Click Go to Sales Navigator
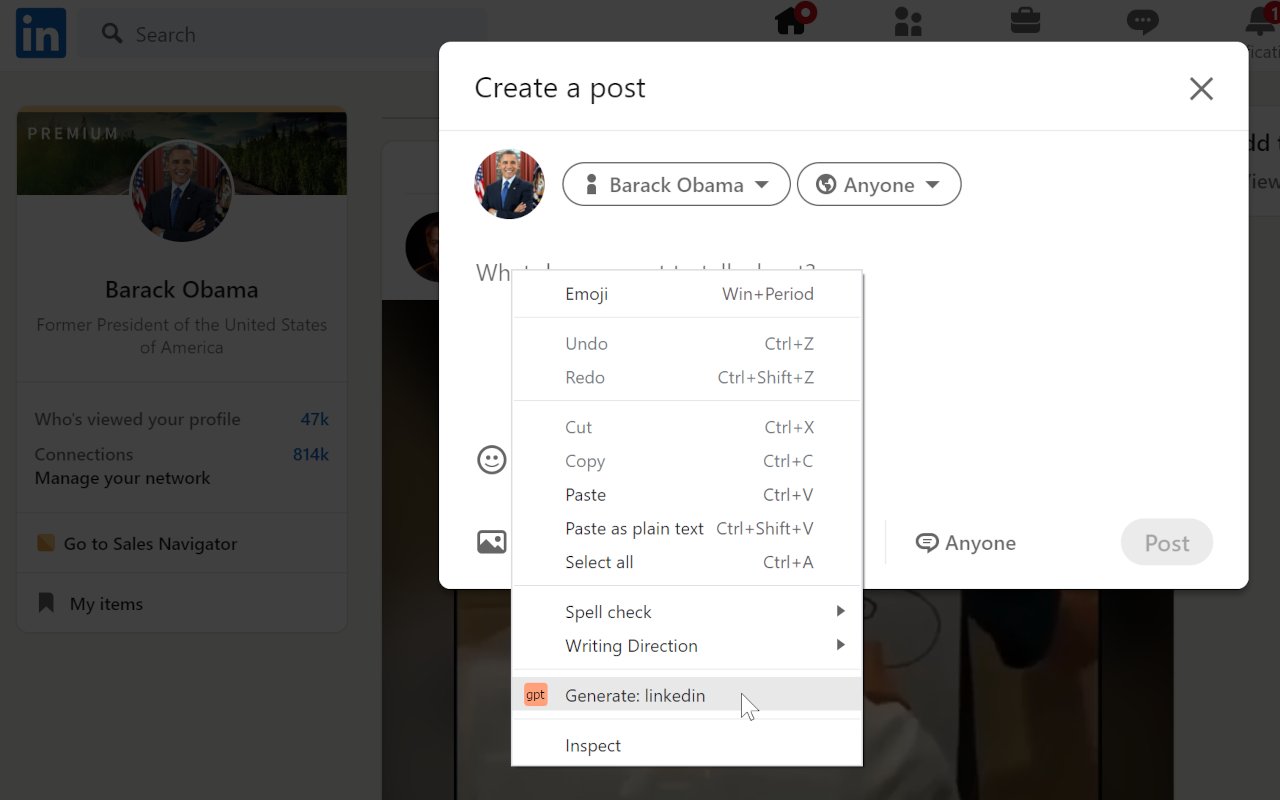The image size is (1280, 800). [x=150, y=544]
